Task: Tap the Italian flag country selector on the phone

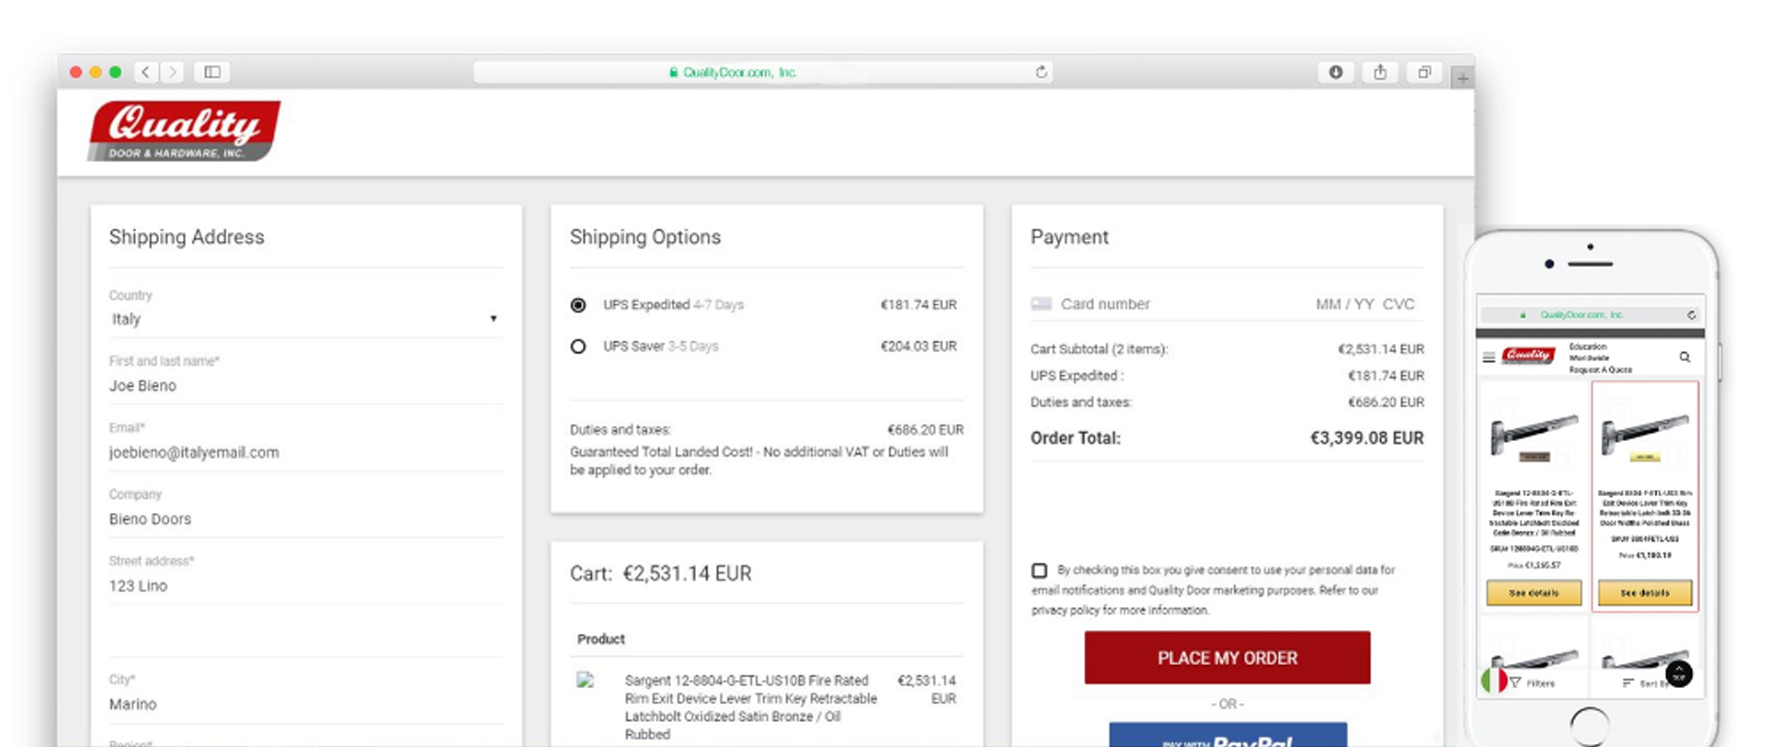Action: pyautogui.click(x=1493, y=681)
